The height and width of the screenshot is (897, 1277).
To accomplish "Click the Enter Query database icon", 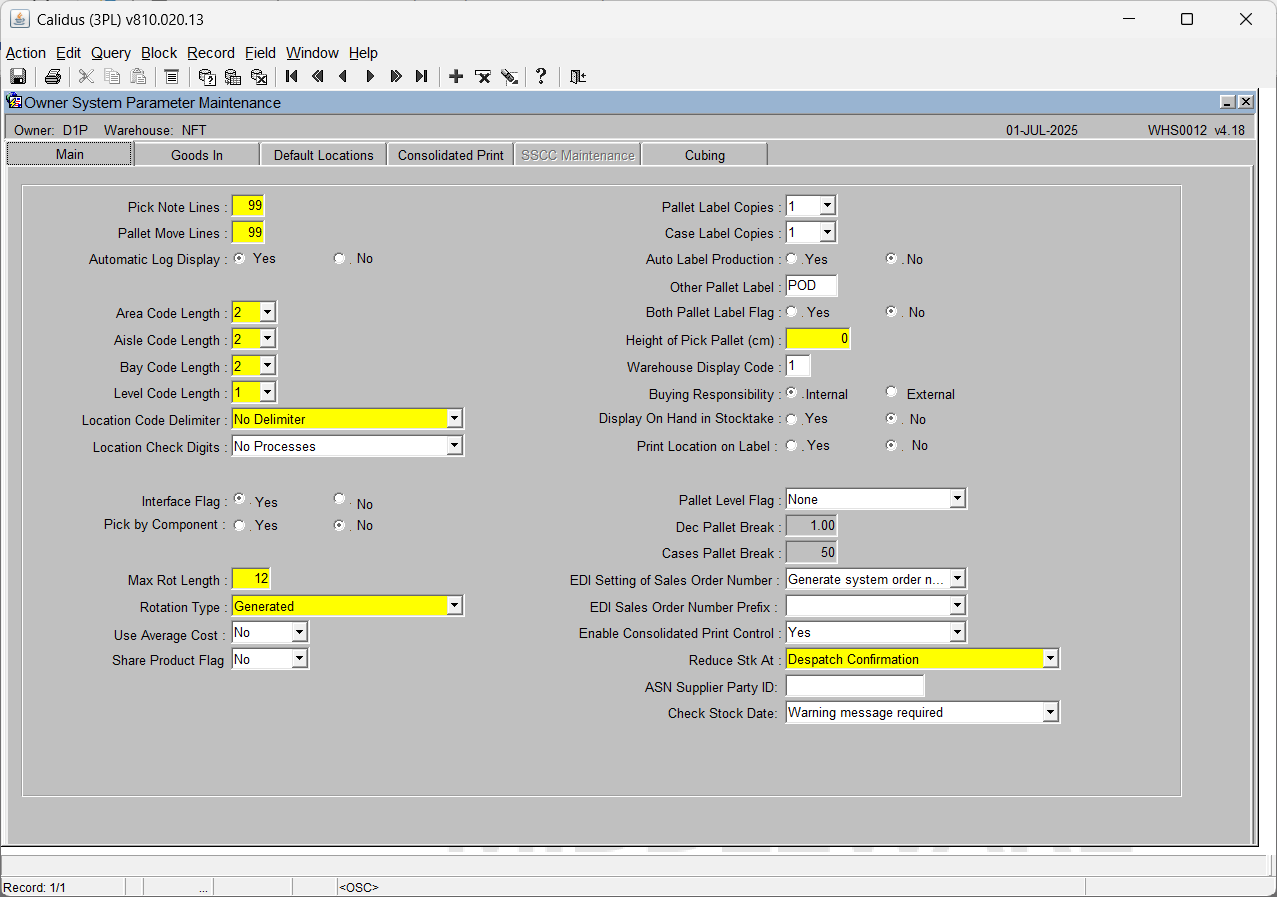I will tap(207, 76).
